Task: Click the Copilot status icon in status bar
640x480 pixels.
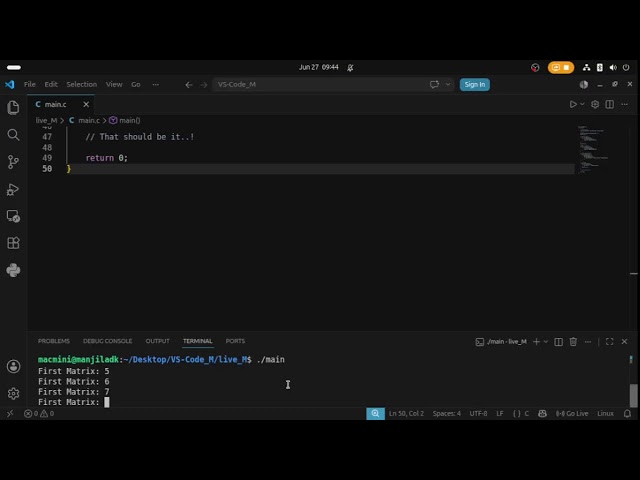Action: tap(542, 413)
